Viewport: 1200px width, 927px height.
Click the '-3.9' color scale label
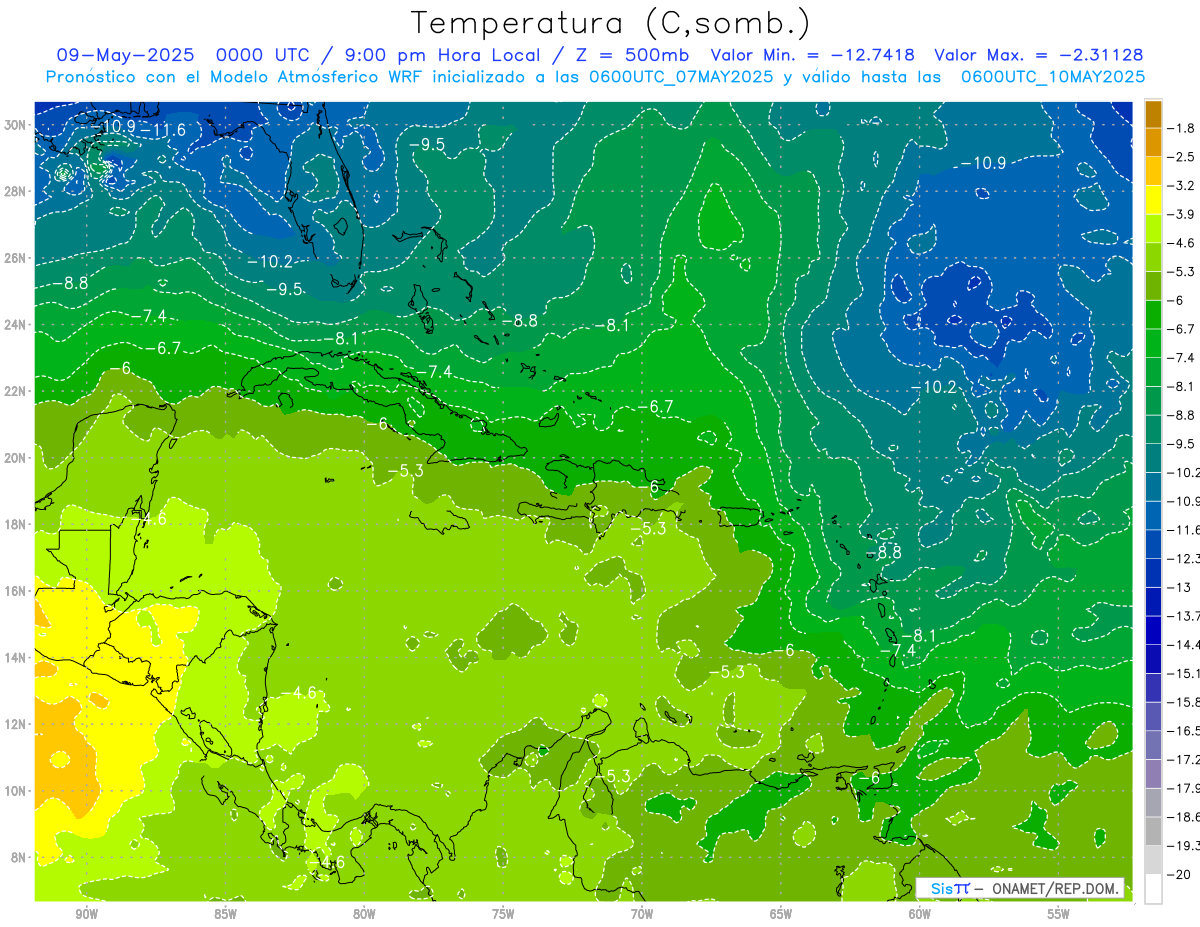[1183, 214]
